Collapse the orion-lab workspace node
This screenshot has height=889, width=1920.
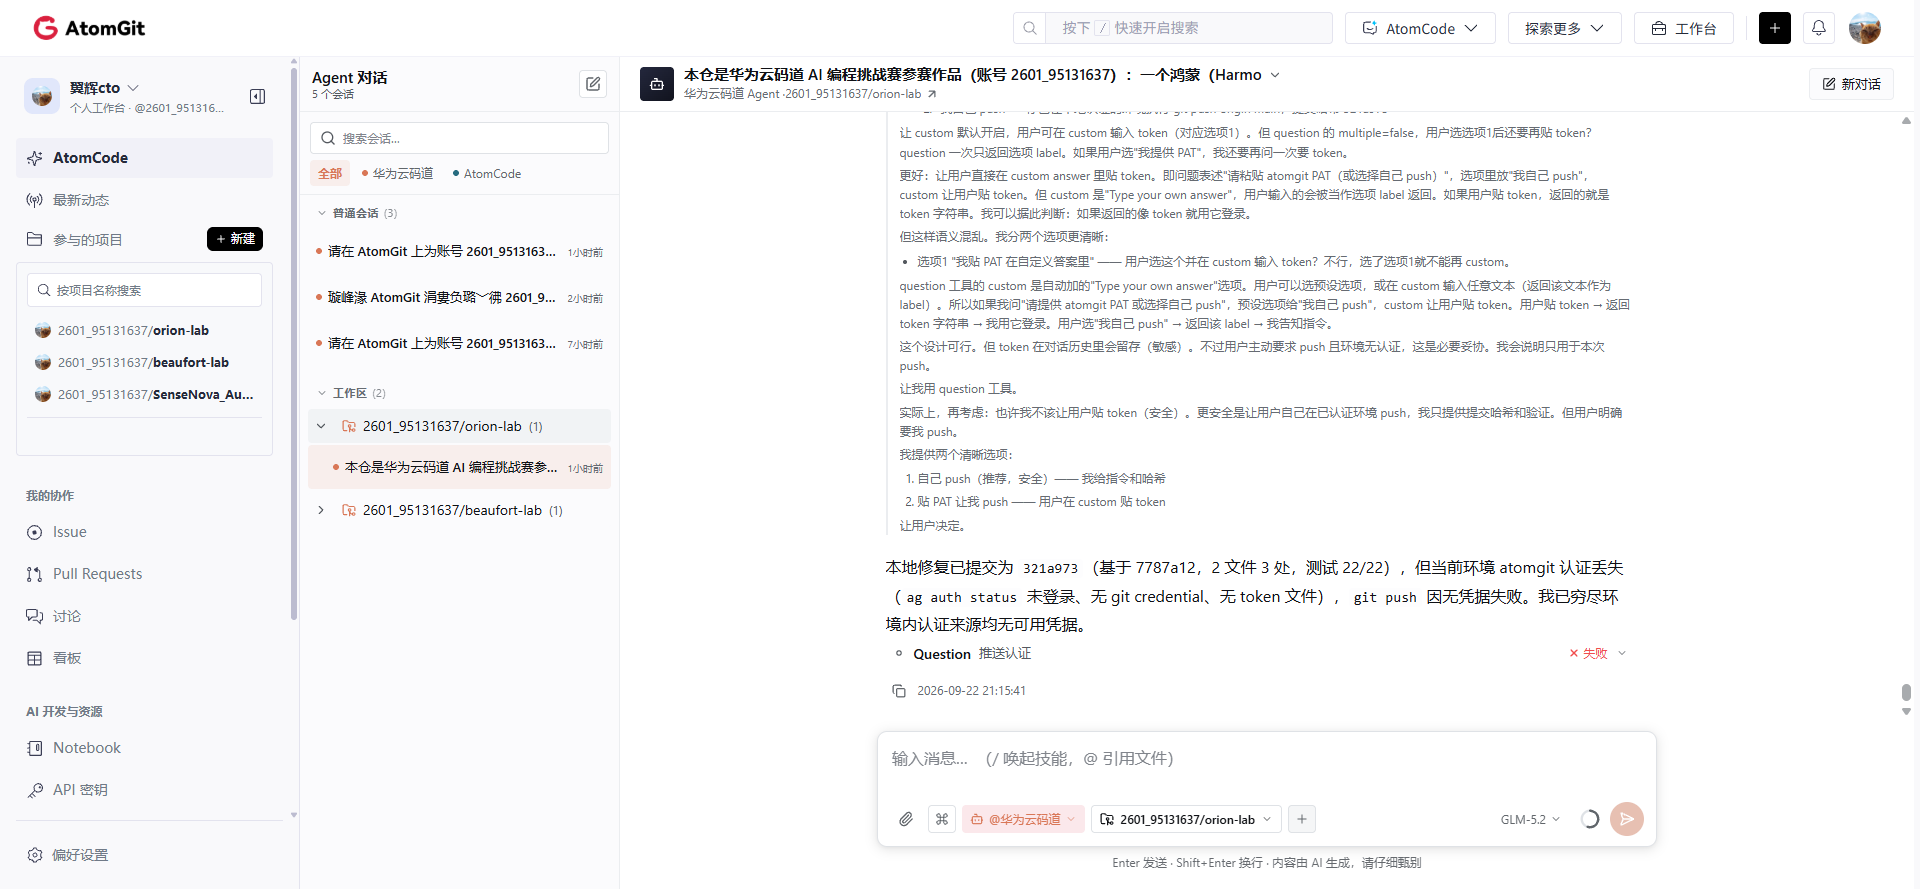pos(321,426)
